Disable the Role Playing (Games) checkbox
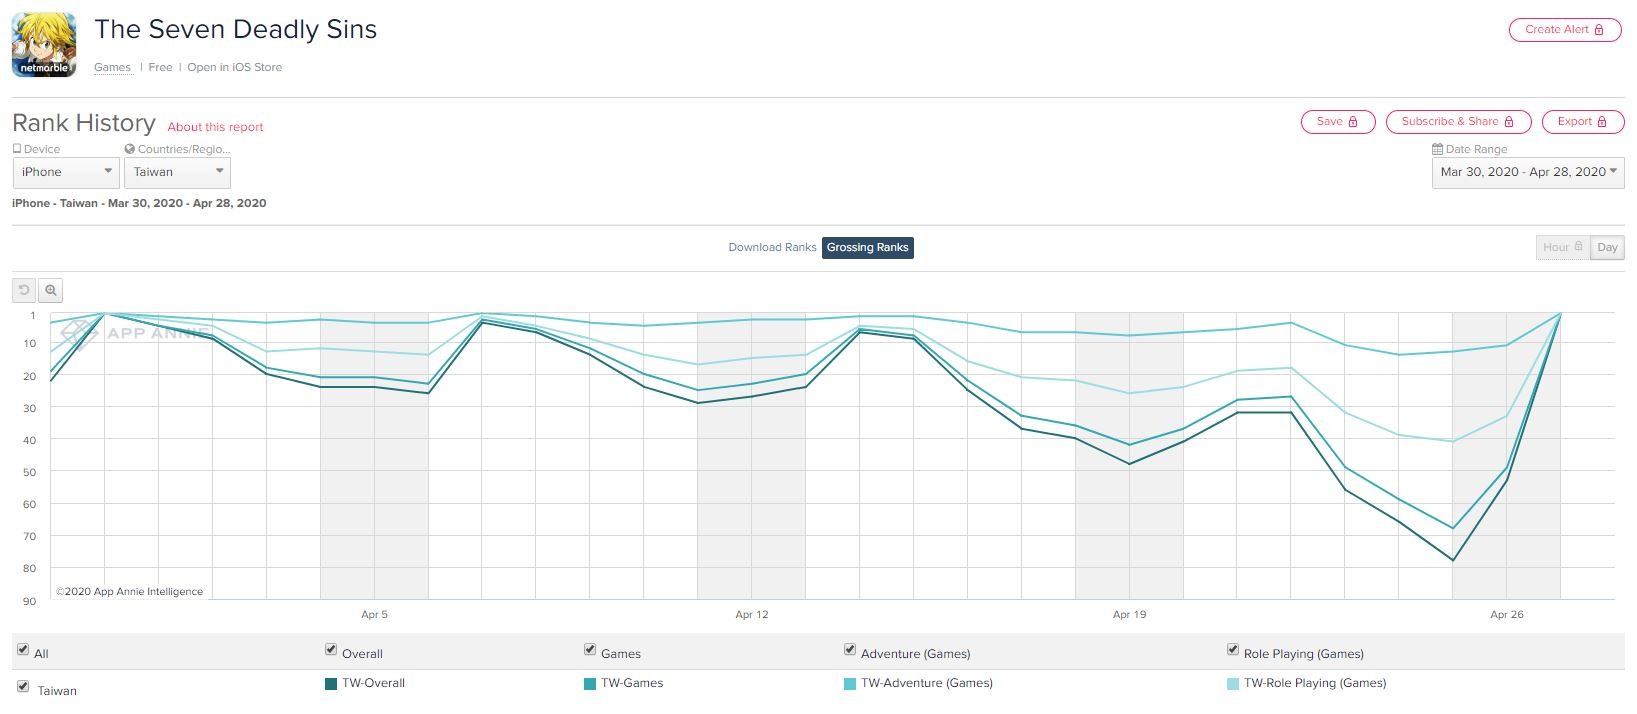Image resolution: width=1637 pixels, height=714 pixels. [x=1233, y=650]
